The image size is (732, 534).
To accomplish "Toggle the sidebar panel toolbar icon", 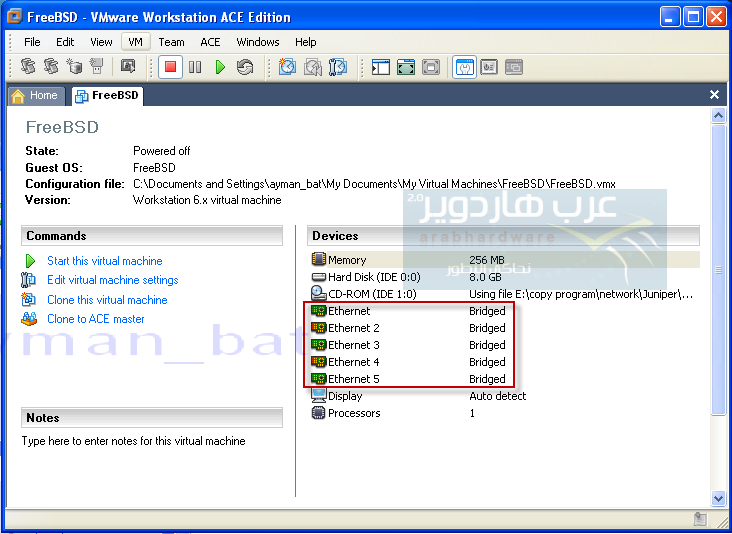I will coord(380,67).
